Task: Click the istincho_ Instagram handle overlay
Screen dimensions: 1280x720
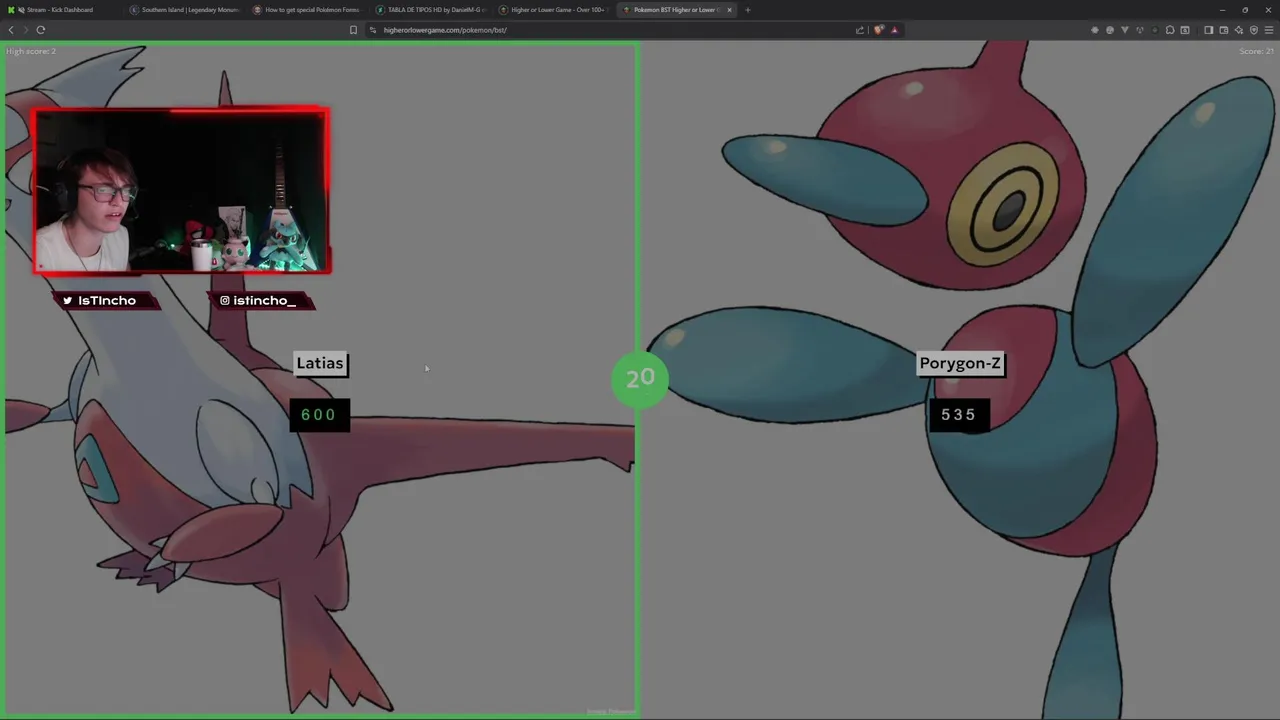Action: point(263,301)
